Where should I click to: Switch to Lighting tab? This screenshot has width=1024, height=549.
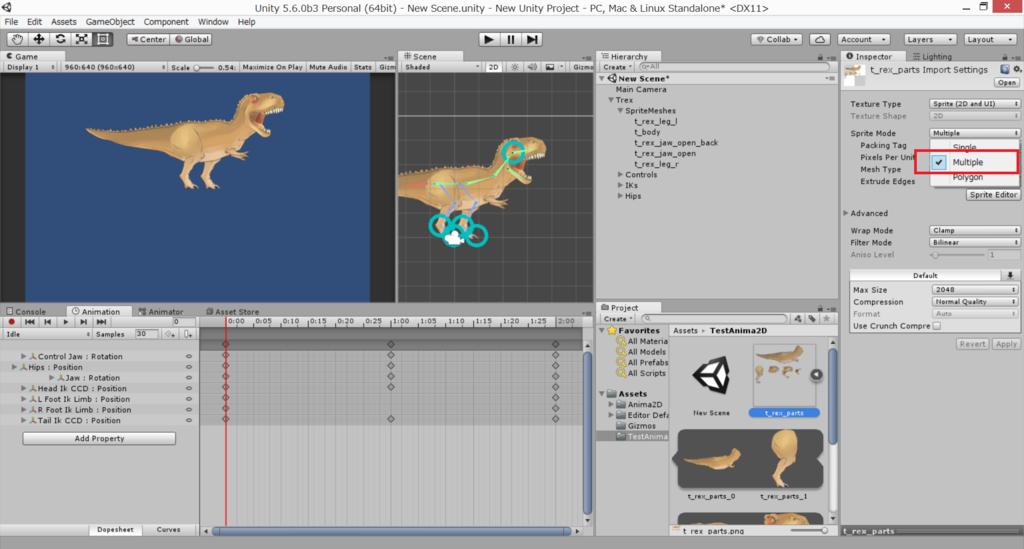(932, 57)
